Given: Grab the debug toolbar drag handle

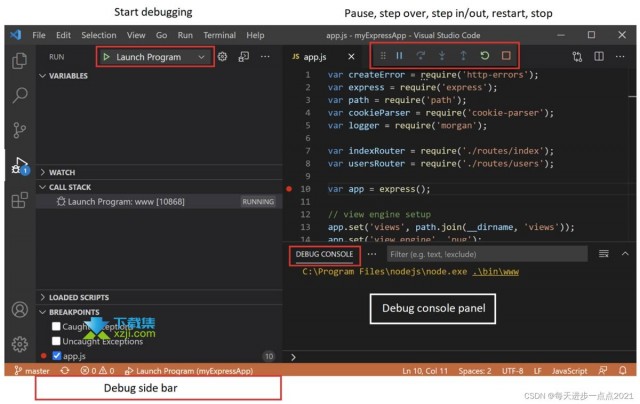Looking at the screenshot, I should (x=383, y=55).
